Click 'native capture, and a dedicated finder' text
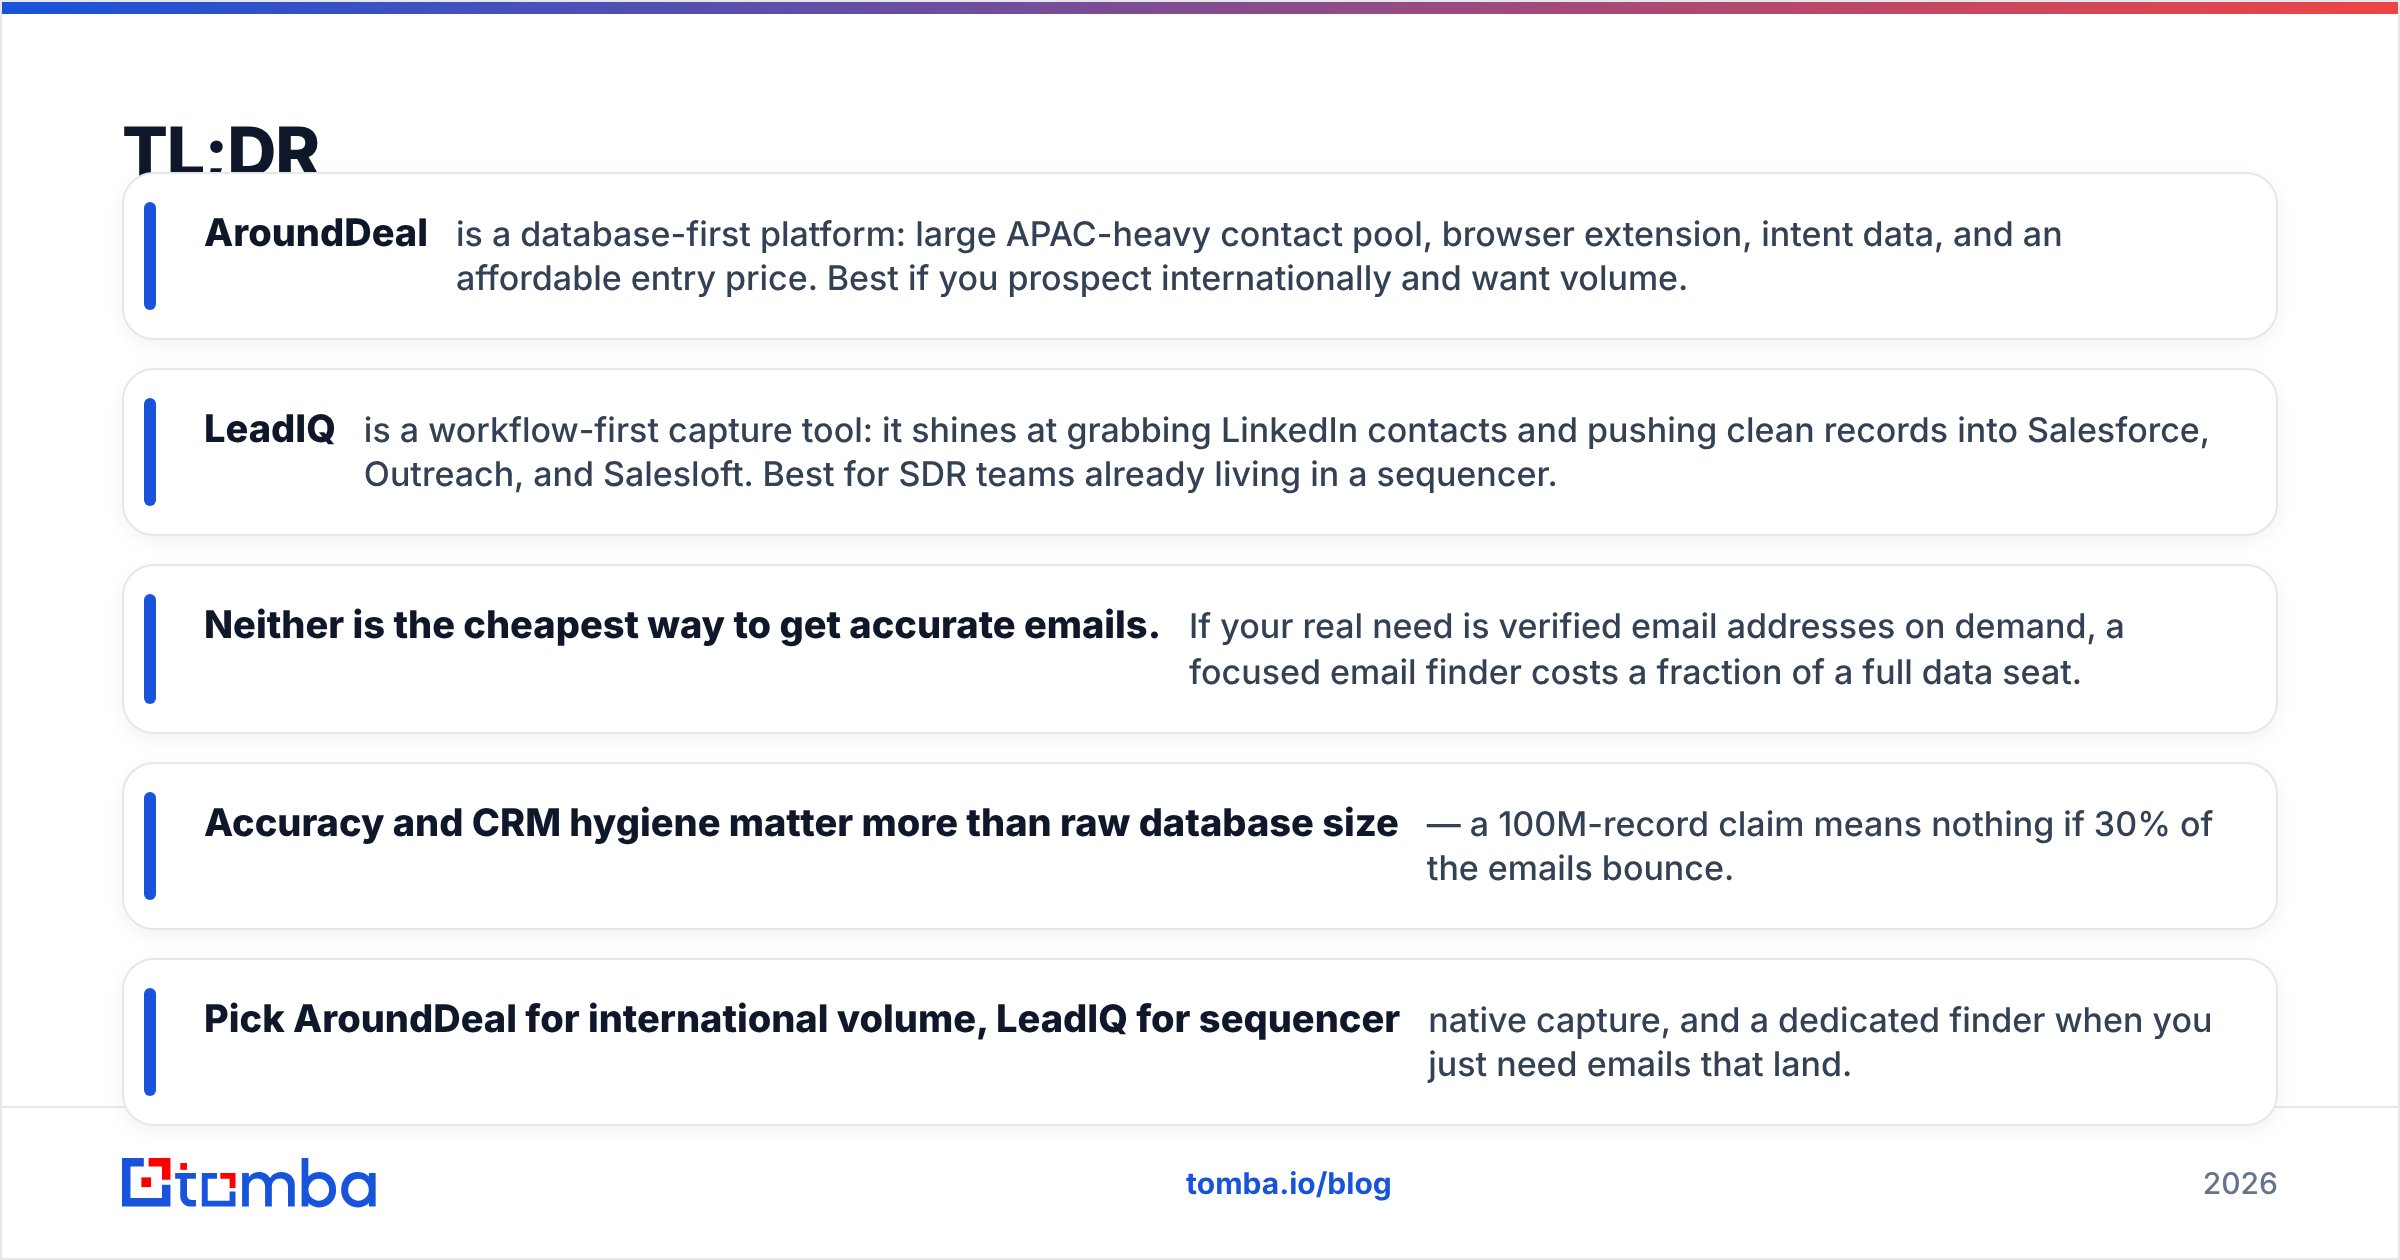This screenshot has height=1260, width=2400. [x=1820, y=1042]
